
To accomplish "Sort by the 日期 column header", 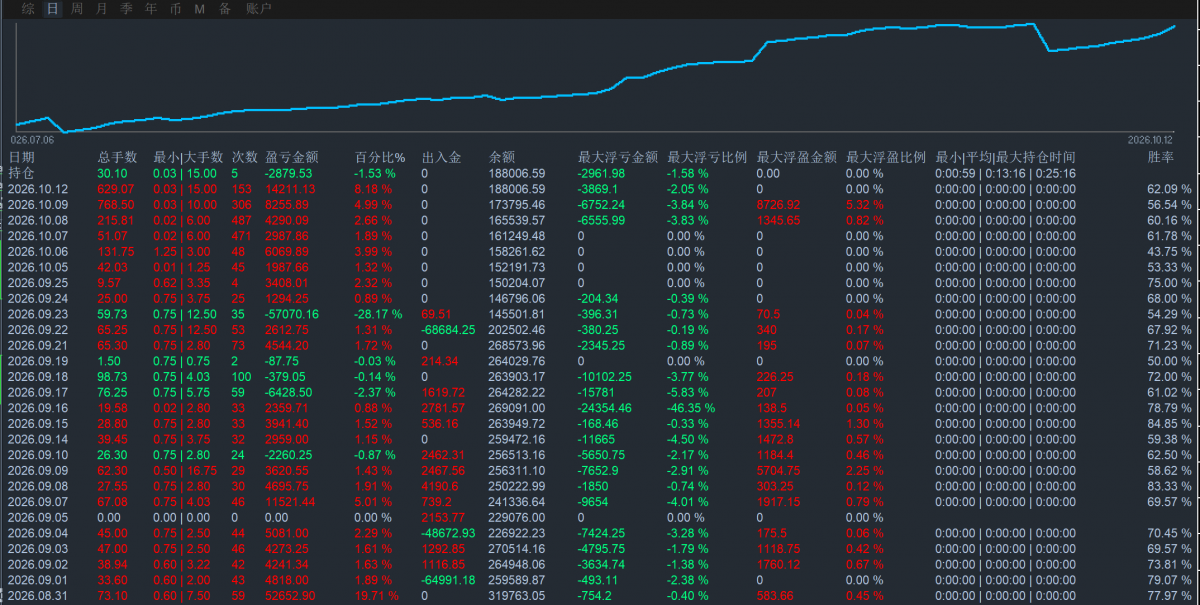I will [22, 157].
